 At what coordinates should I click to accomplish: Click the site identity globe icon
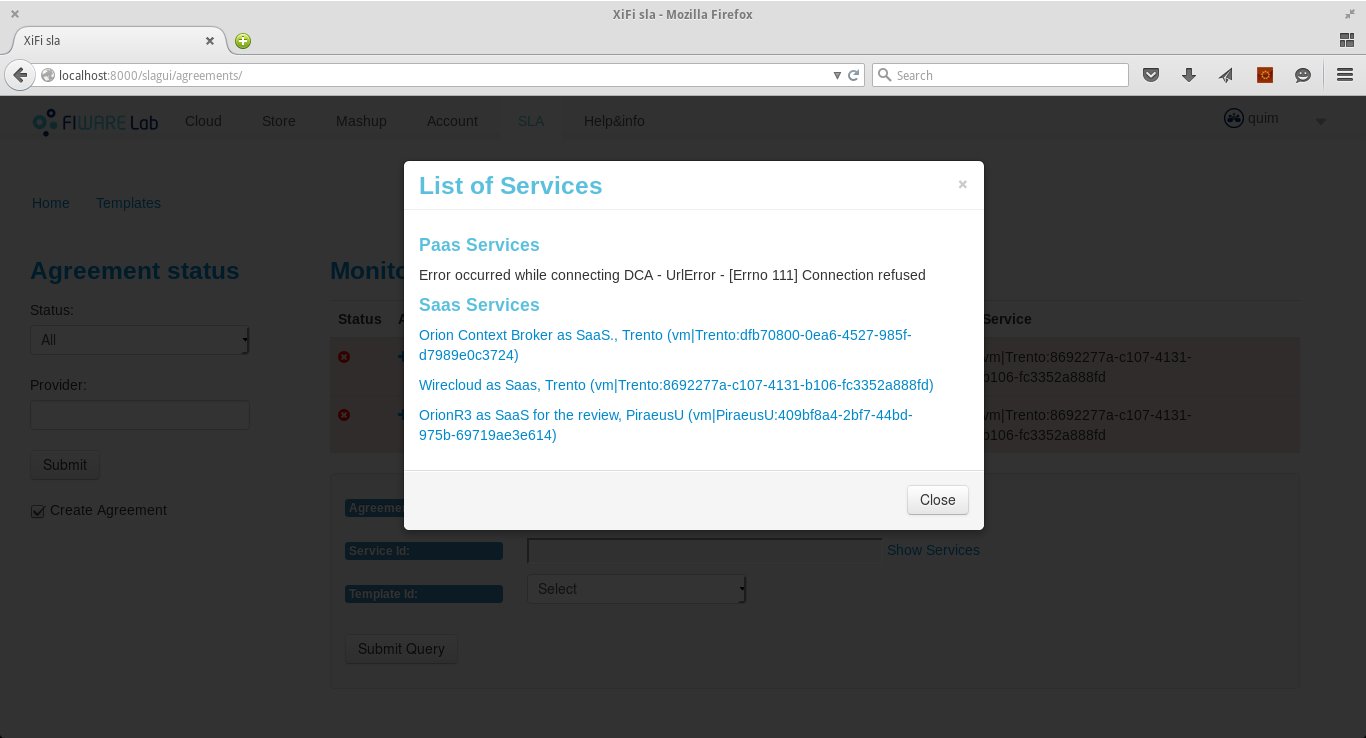tap(47, 75)
